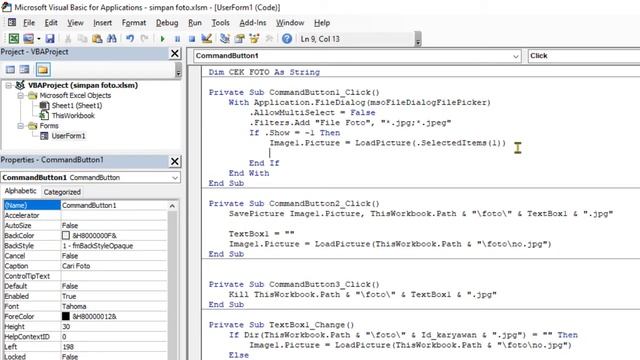Open the CommandButton1 object dropdown above code

(516, 56)
